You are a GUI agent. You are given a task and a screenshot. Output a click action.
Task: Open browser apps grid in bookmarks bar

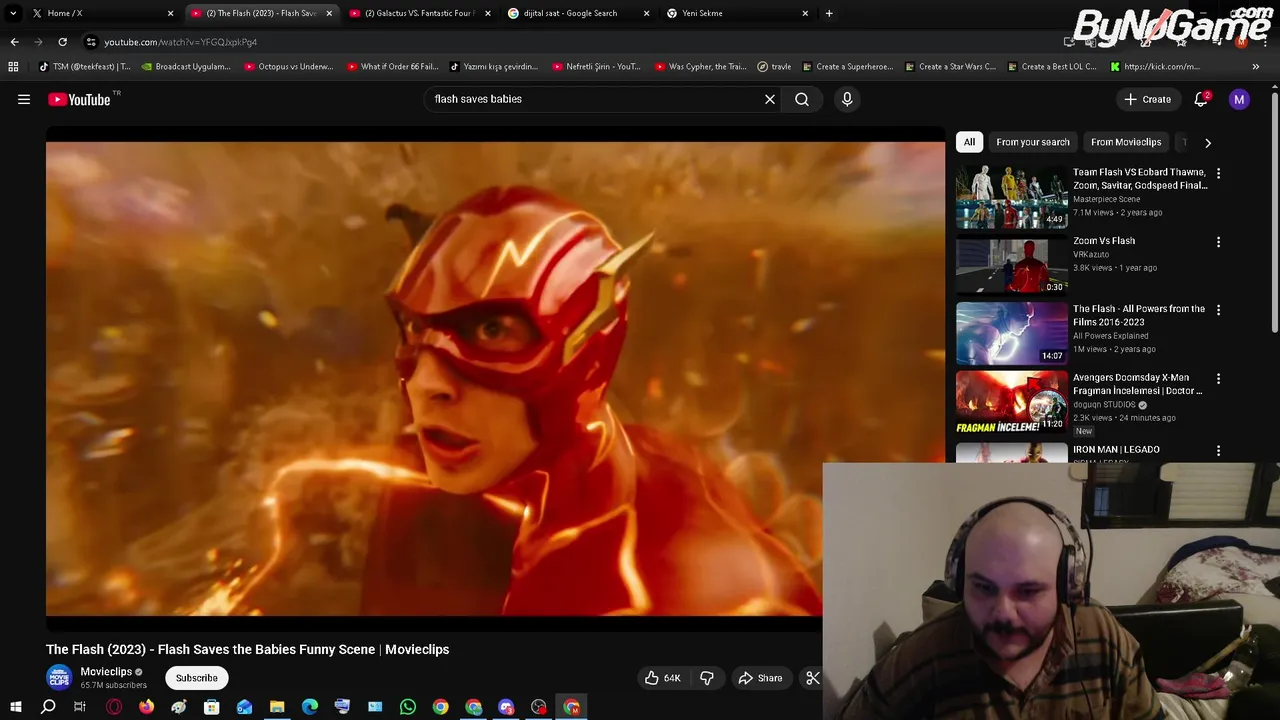click(x=13, y=67)
